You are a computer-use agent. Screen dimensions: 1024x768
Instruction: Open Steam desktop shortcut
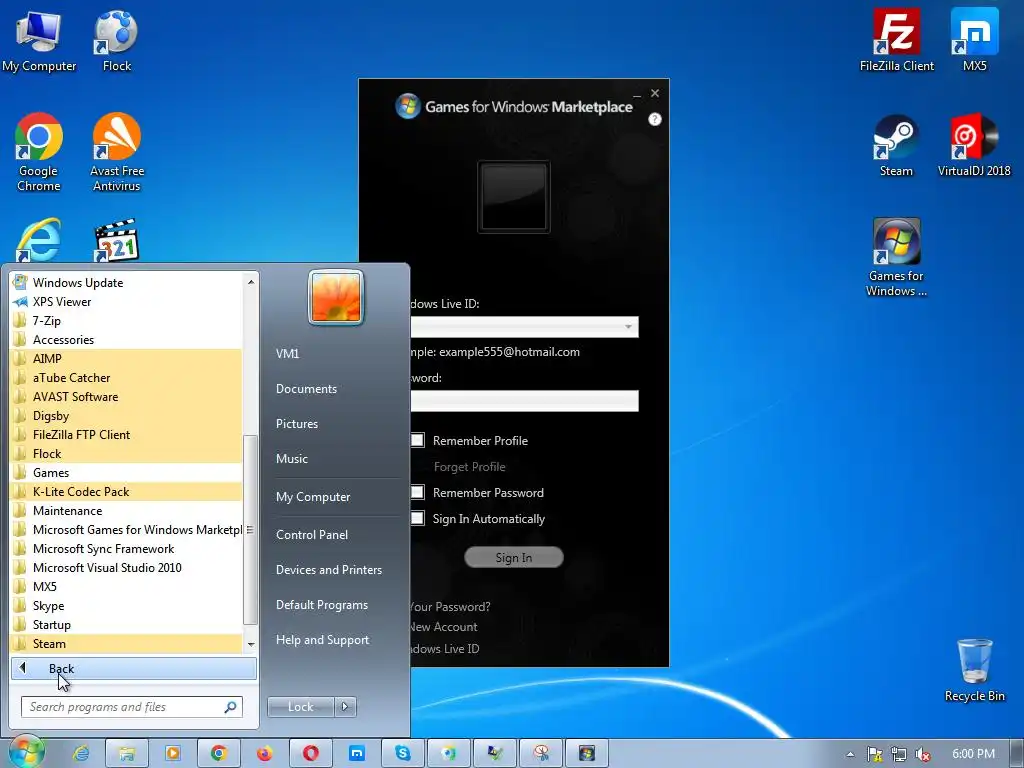896,146
